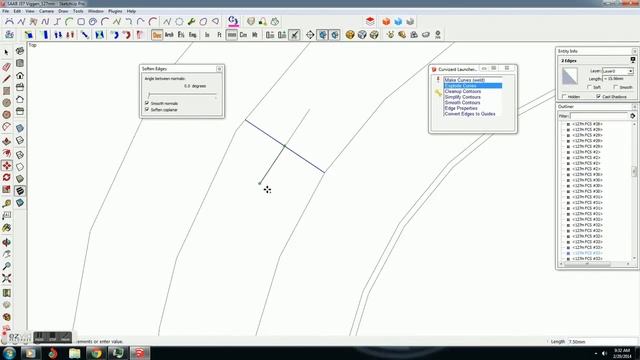Select the Arc tool
Image resolution: width=640 pixels, height=360 pixels.
coord(6,127)
